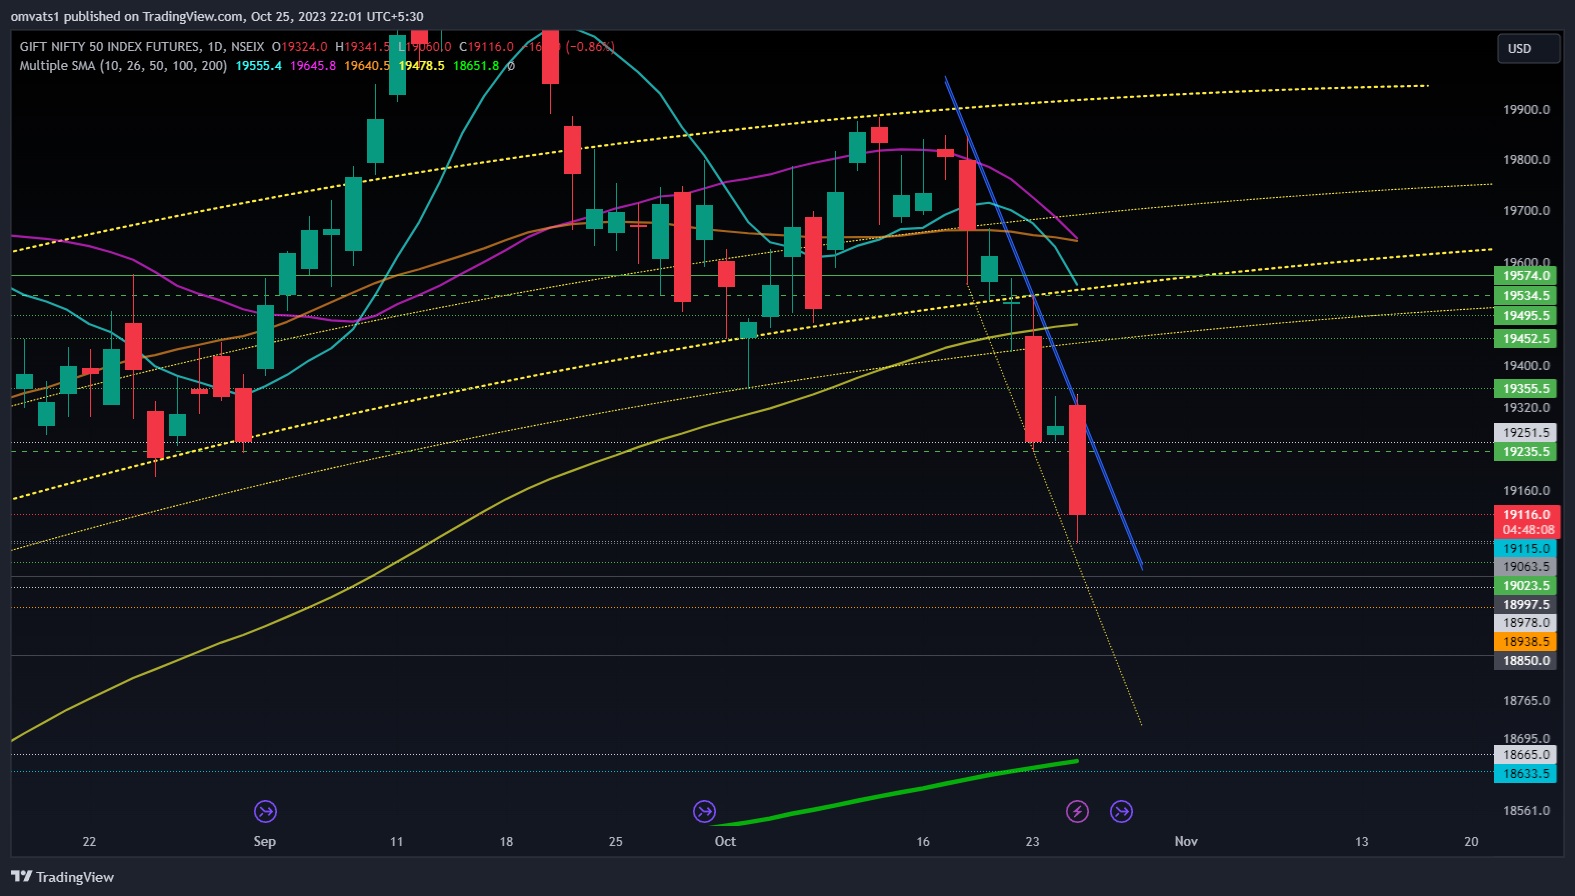Click the magenta SMA value 19645.8

coord(313,66)
